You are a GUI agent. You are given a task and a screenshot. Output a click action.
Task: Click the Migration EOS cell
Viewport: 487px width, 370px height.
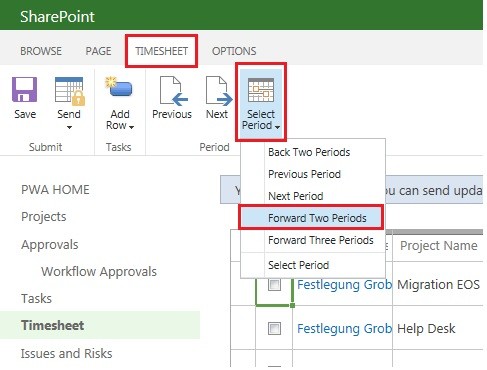(x=438, y=285)
